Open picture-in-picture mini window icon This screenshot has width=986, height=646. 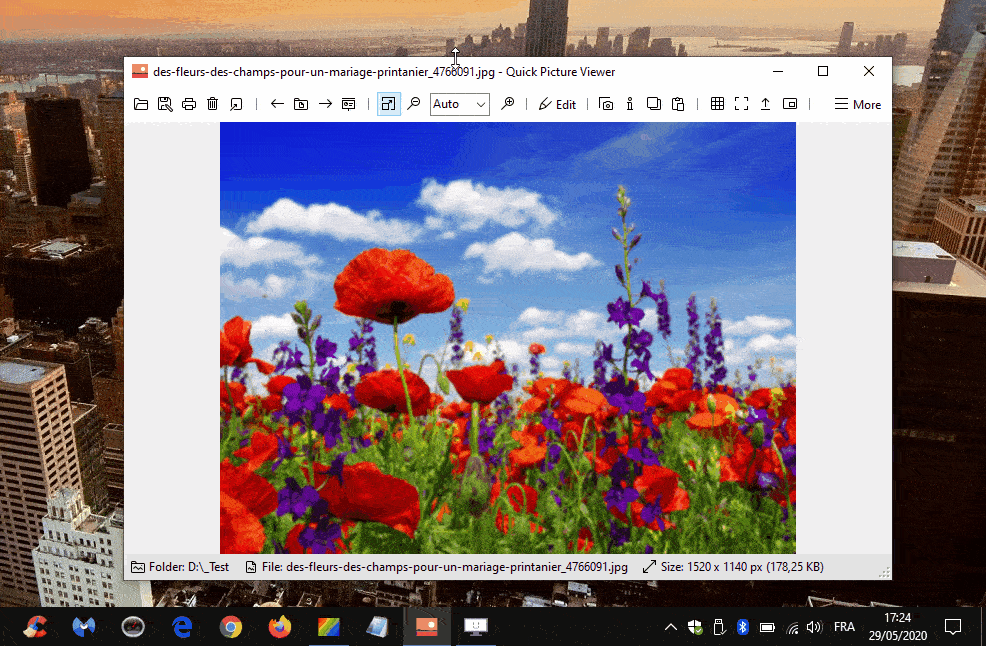pyautogui.click(x=790, y=104)
